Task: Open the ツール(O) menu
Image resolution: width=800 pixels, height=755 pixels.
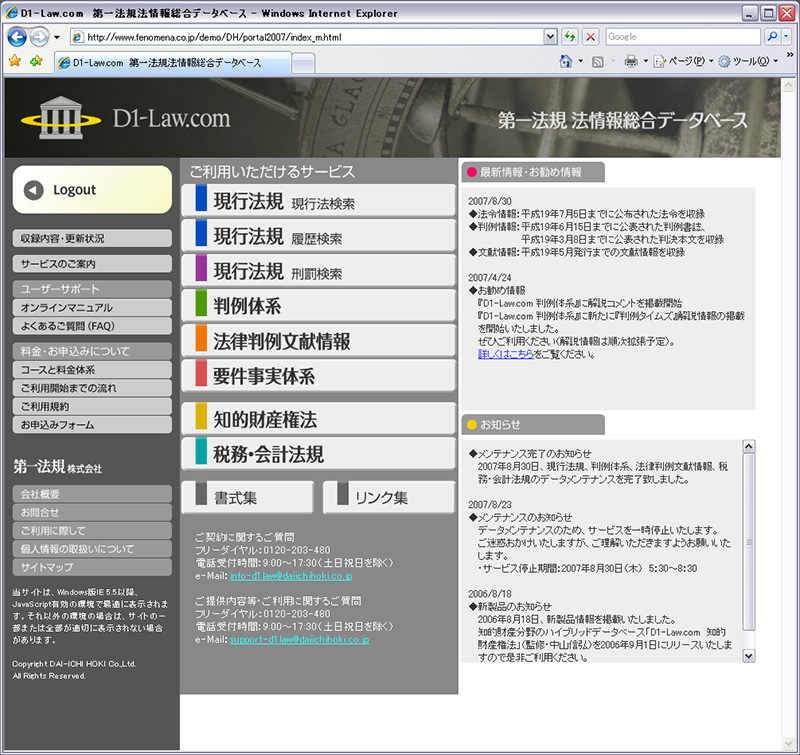Action: (748, 62)
